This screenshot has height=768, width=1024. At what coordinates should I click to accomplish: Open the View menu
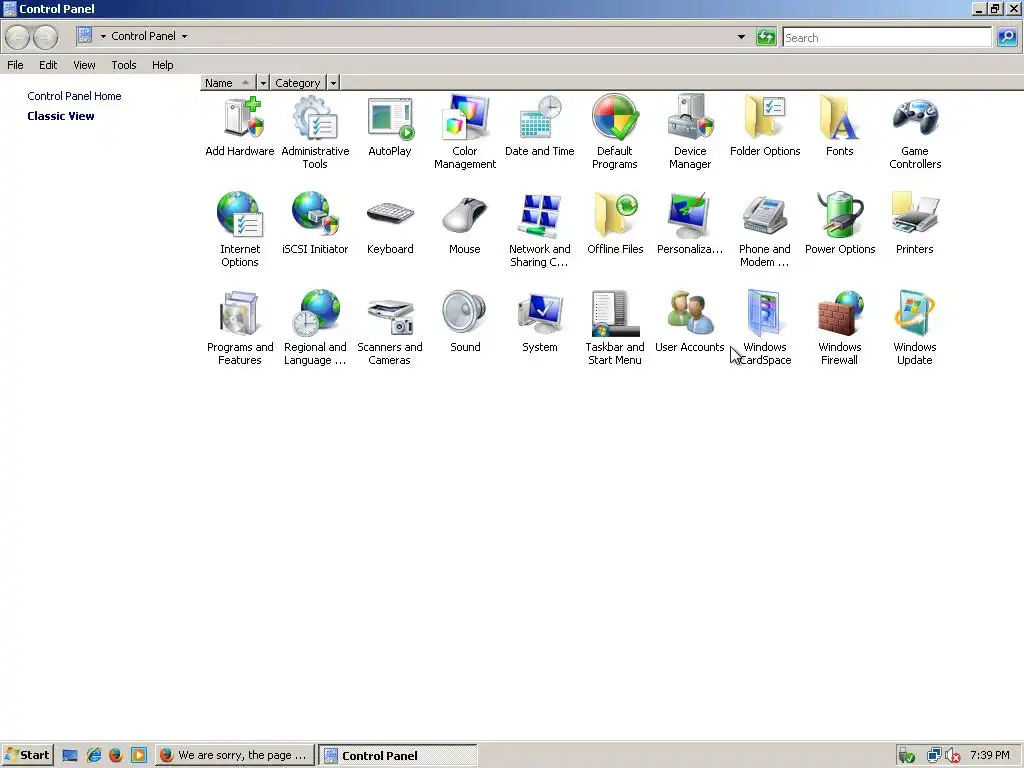click(x=84, y=65)
